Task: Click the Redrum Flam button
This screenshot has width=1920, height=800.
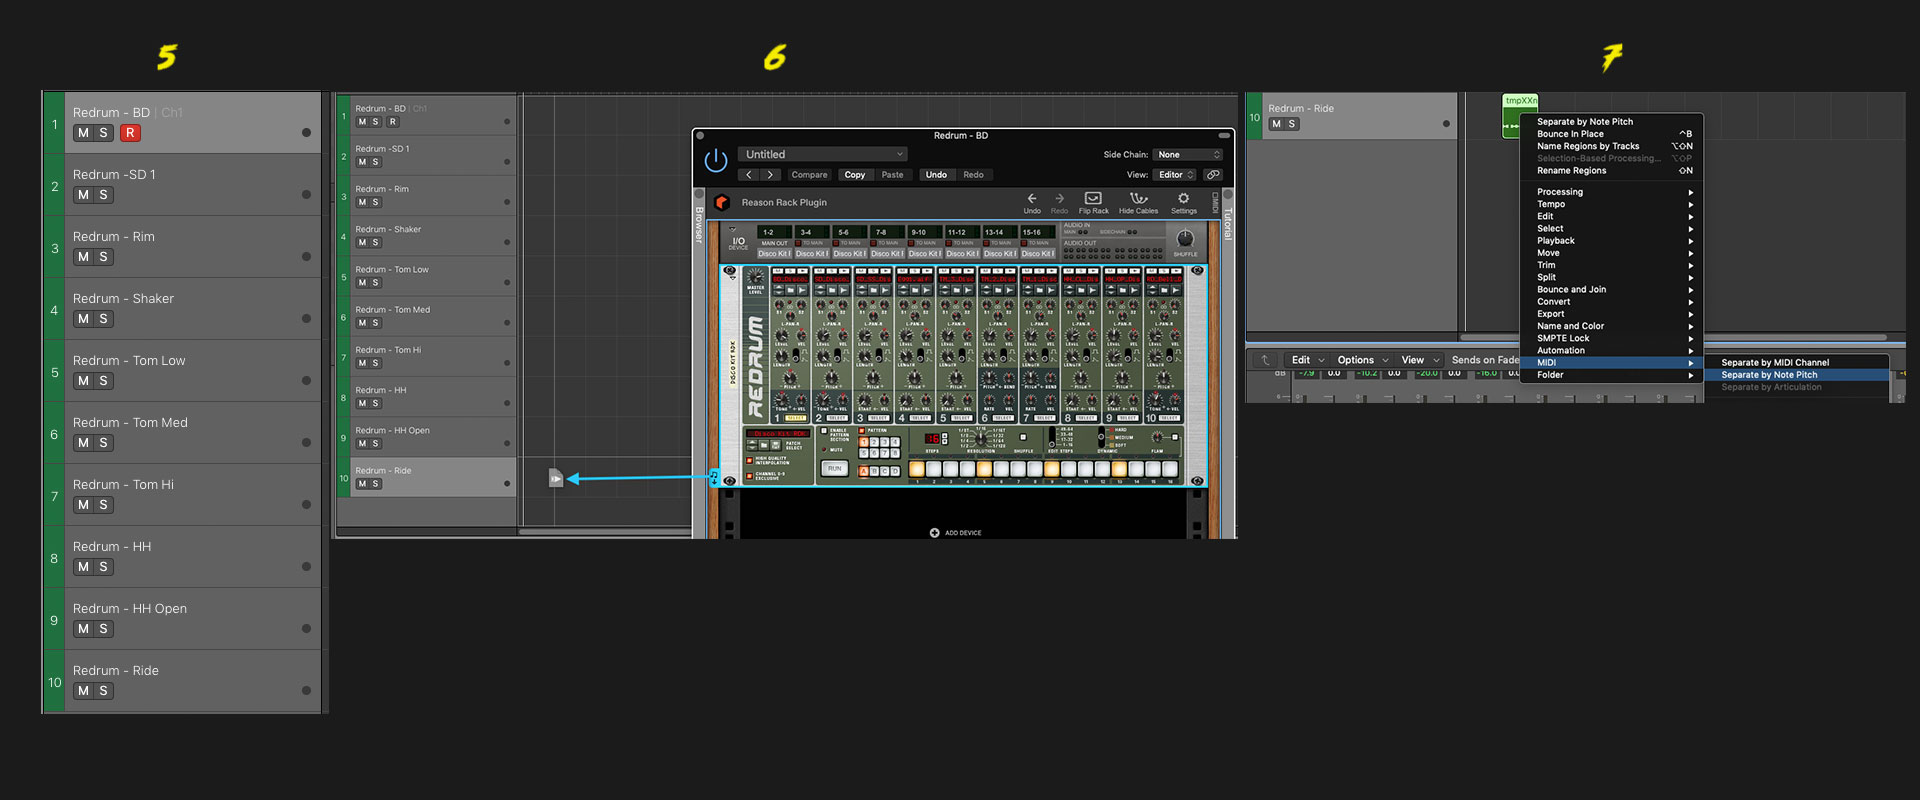Action: point(1175,437)
